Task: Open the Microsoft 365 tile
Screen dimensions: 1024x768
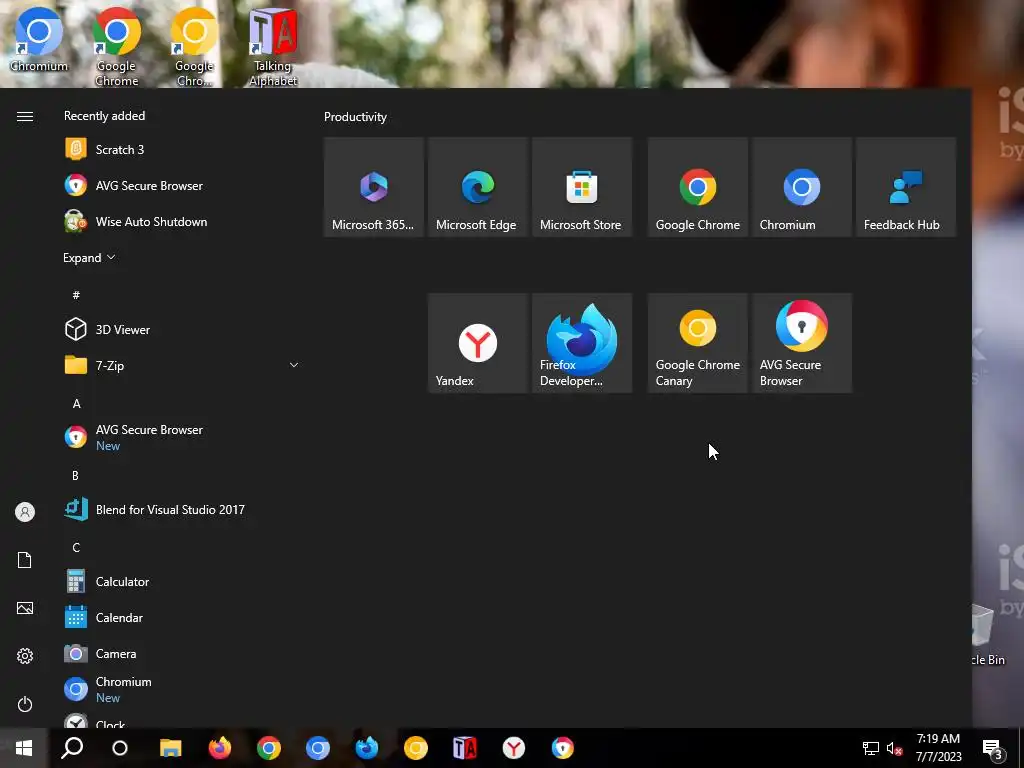Action: [374, 187]
